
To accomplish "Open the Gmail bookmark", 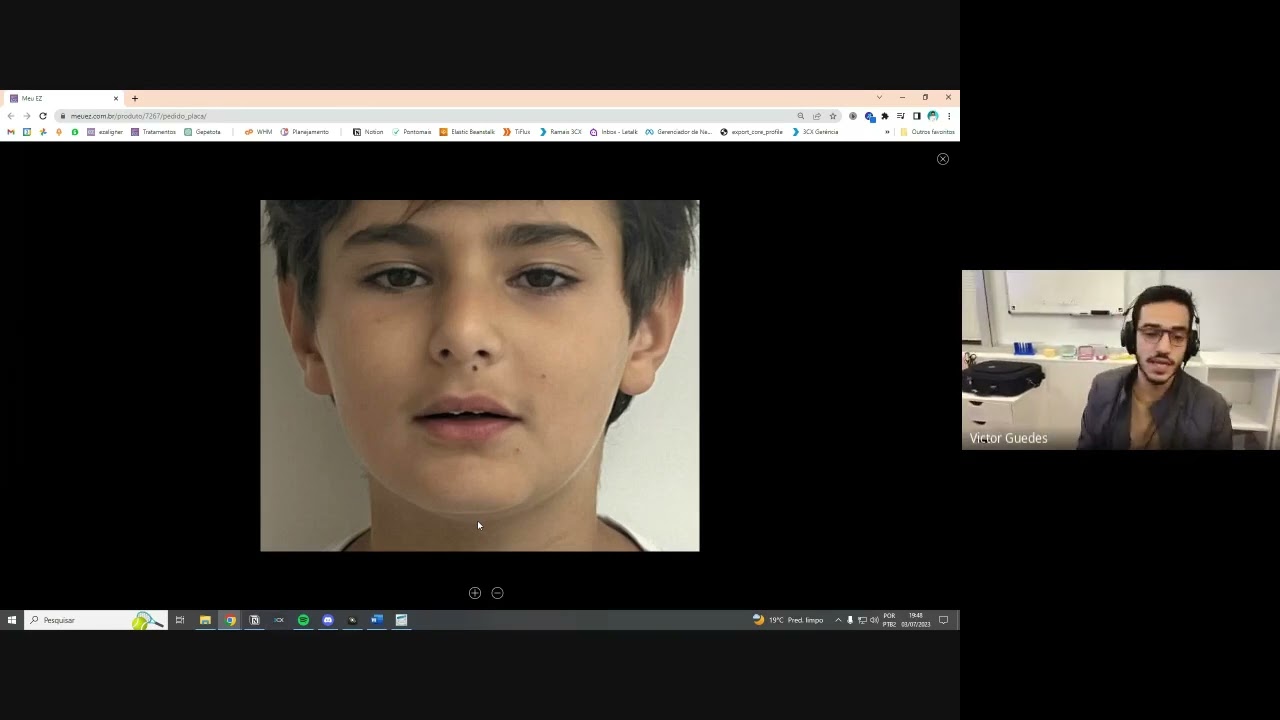I will pyautogui.click(x=11, y=132).
